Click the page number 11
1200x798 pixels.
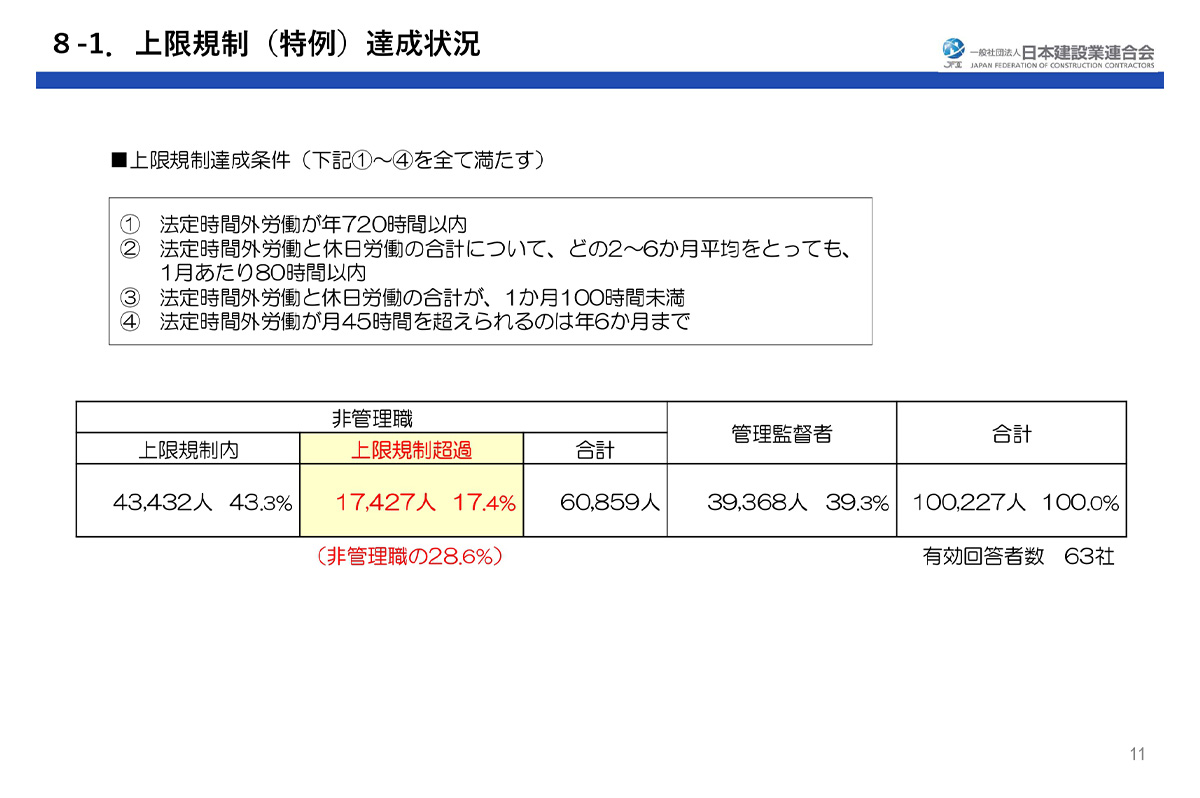(x=1137, y=755)
